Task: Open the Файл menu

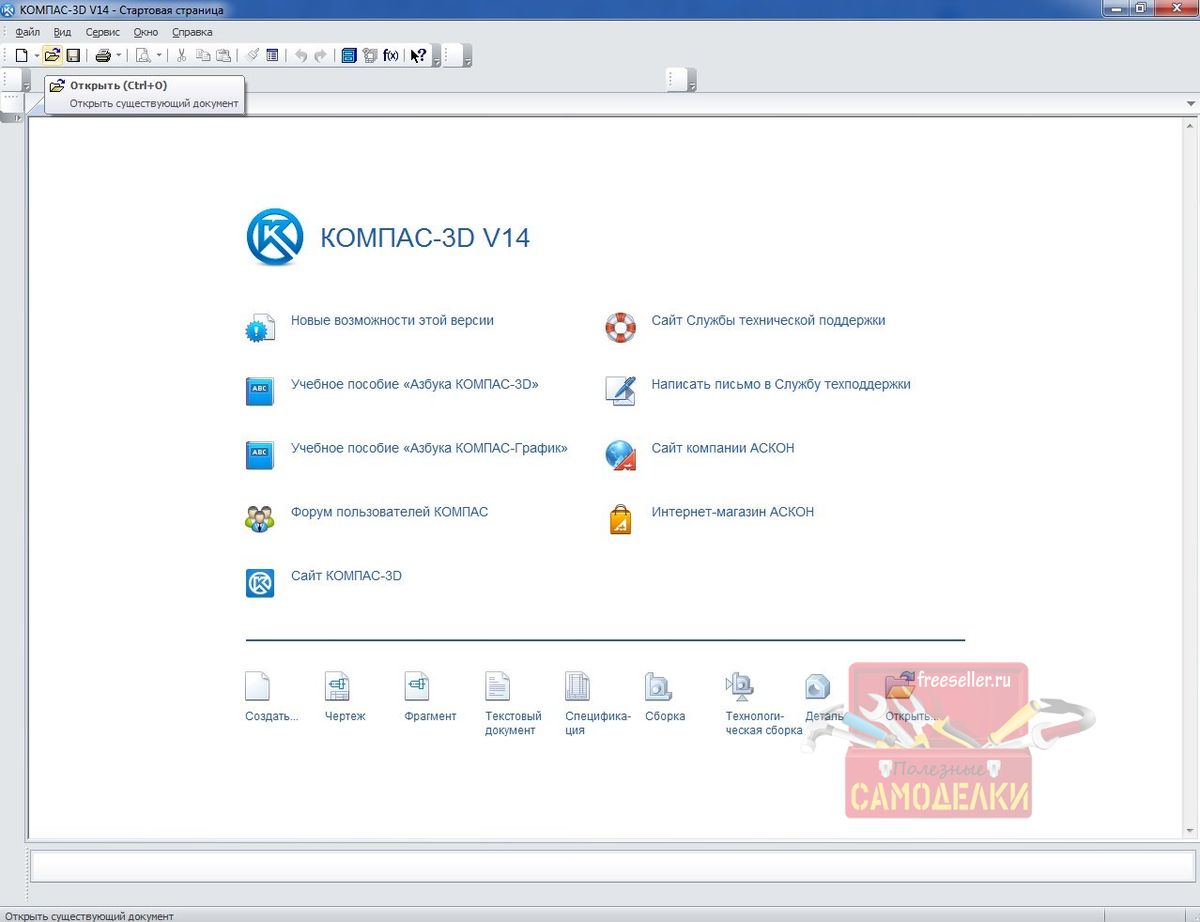Action: click(x=27, y=32)
